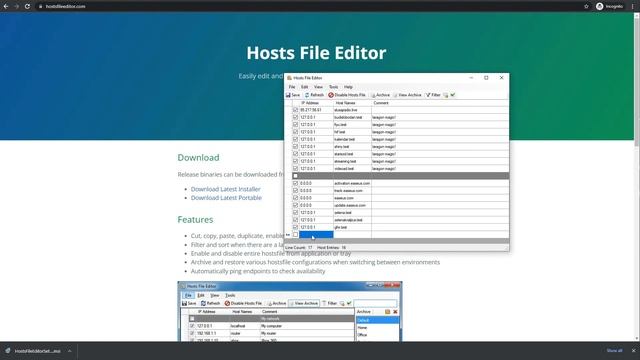Toggle checkbox on the gray separator row

296,176
